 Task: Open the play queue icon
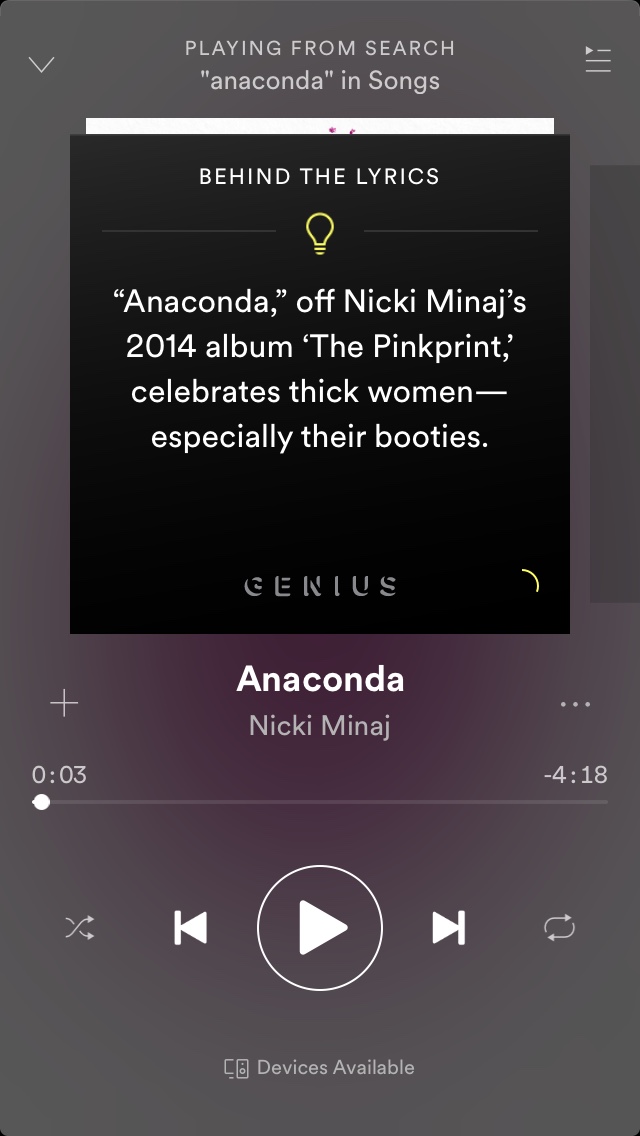click(x=598, y=59)
